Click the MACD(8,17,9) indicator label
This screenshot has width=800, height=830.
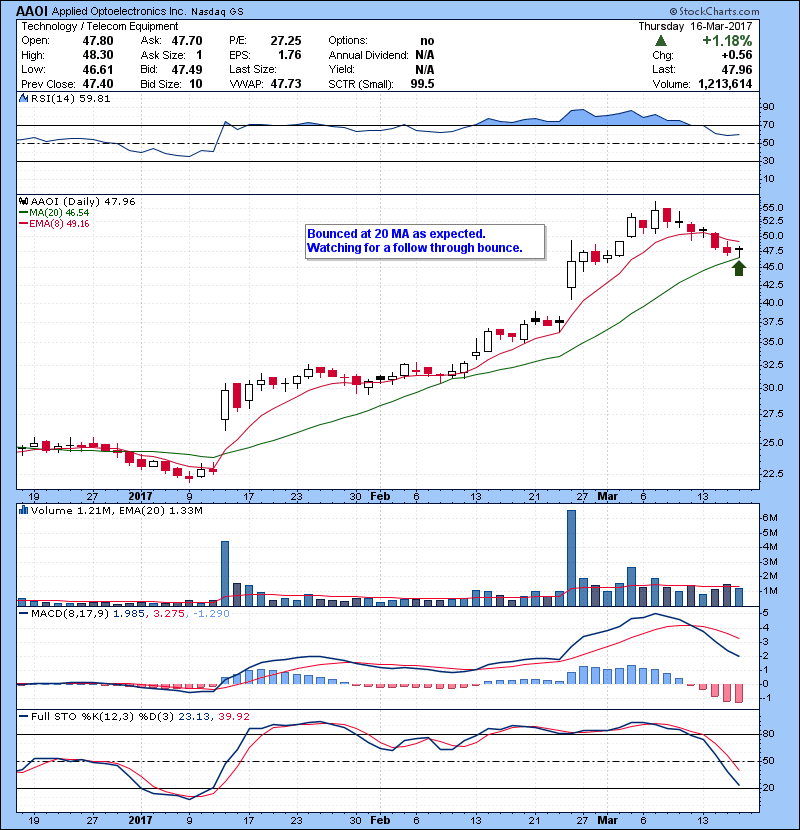pos(70,614)
